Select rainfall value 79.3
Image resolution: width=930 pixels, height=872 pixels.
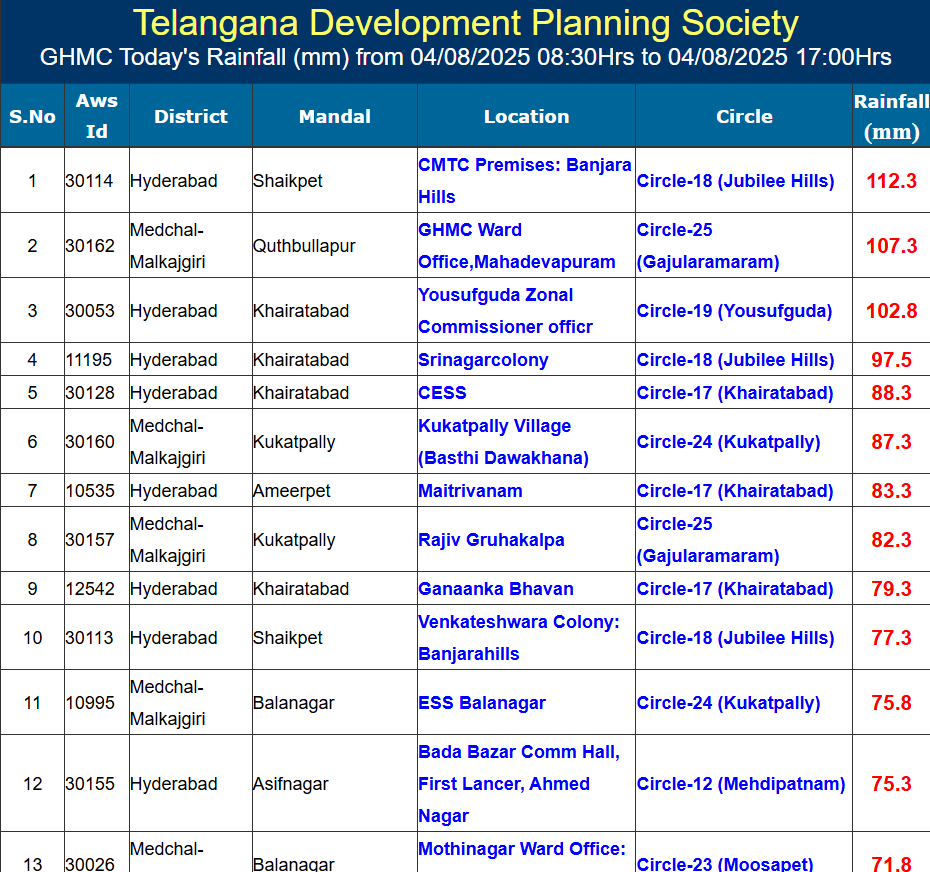point(891,588)
